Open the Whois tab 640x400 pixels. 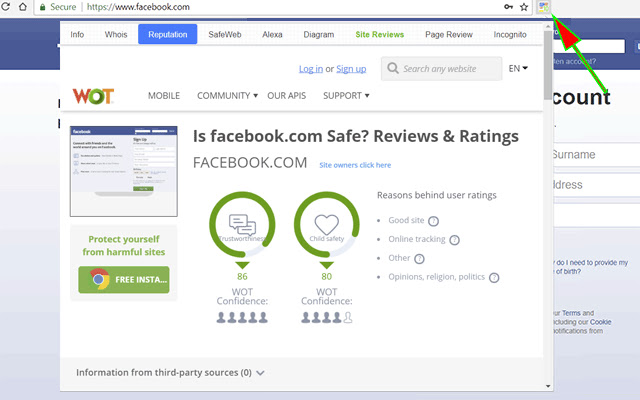coord(116,35)
